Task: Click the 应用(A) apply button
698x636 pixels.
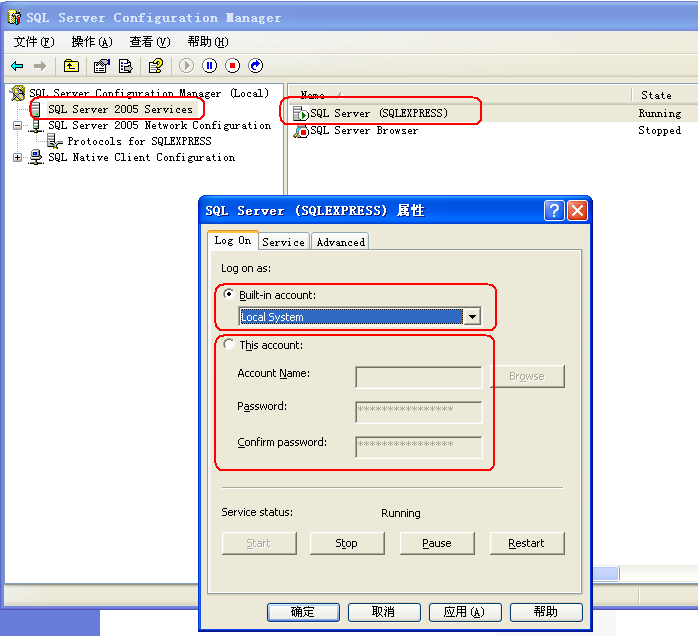Action: point(464,612)
